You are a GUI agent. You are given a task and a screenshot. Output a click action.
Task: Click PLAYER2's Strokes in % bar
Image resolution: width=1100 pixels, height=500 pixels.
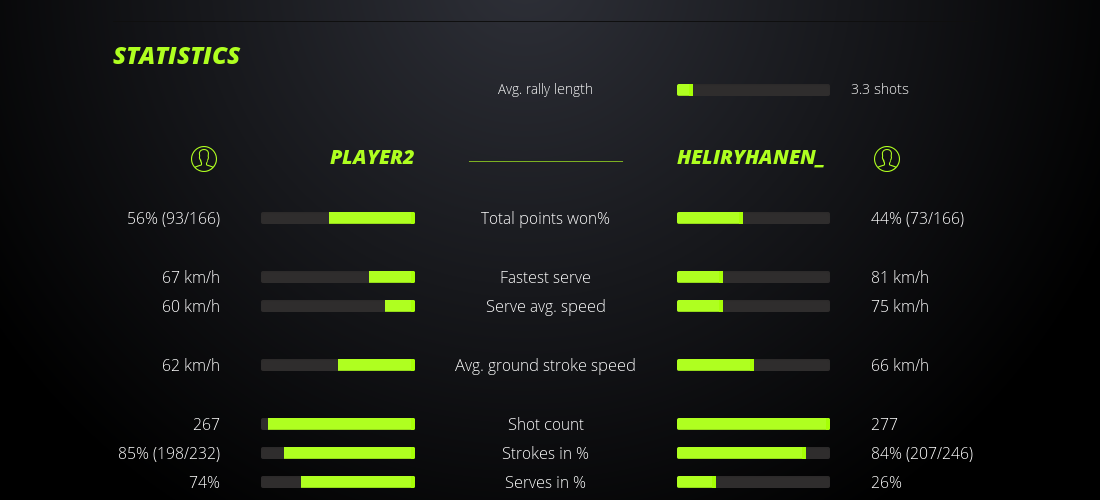(338, 453)
